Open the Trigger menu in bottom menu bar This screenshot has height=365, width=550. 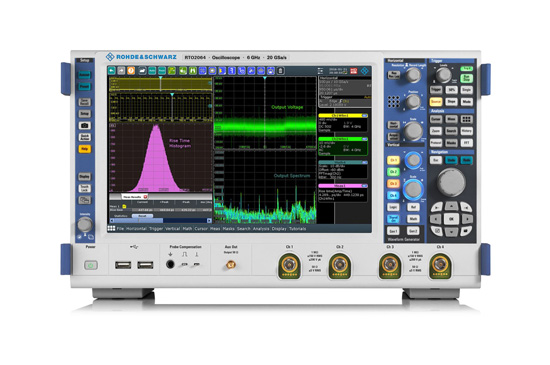pyautogui.click(x=156, y=229)
